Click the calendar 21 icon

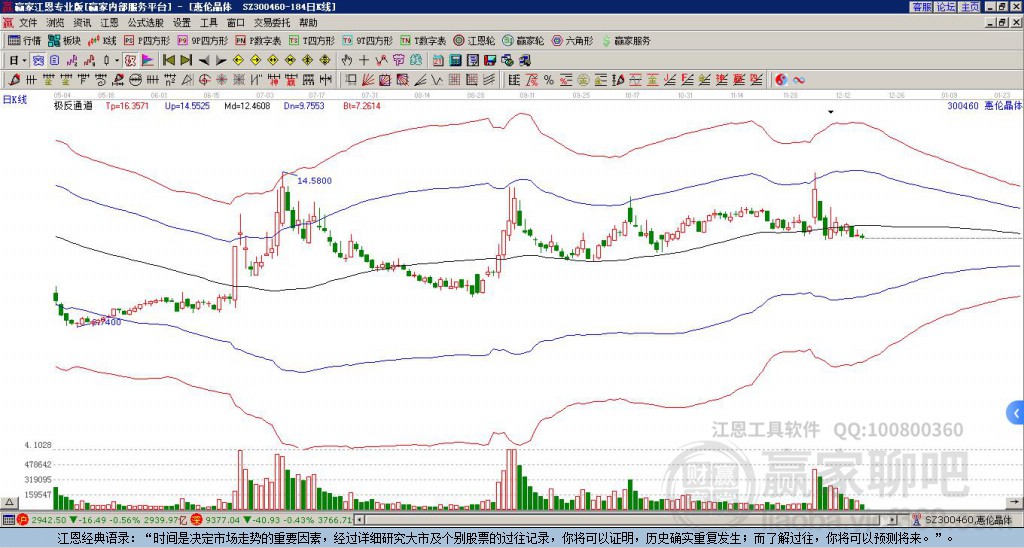pyautogui.click(x=438, y=61)
